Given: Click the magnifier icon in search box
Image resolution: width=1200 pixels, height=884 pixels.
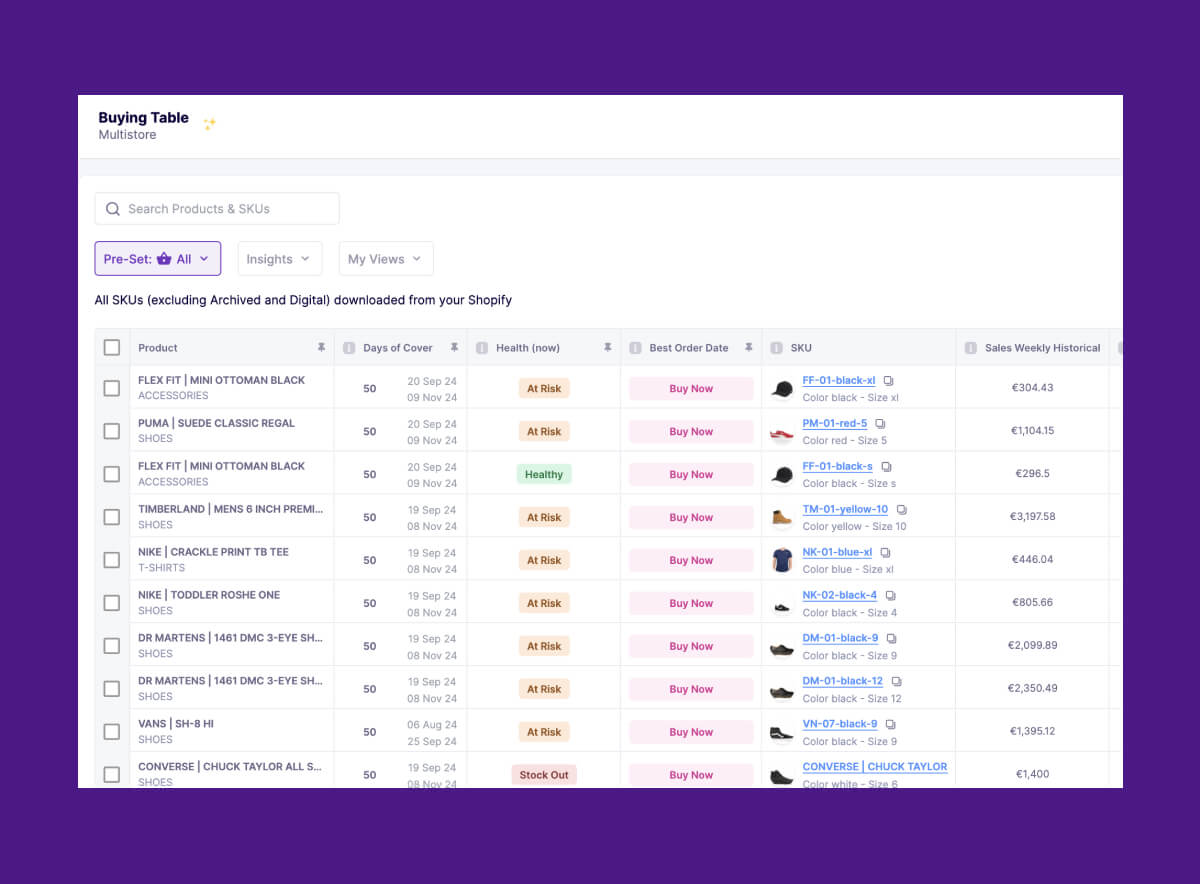Looking at the screenshot, I should tap(113, 209).
